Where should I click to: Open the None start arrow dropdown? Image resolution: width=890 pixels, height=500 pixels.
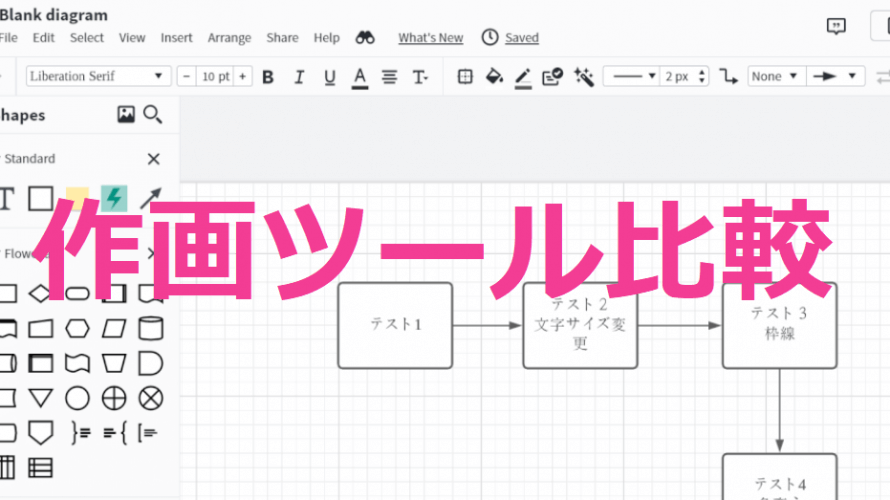click(x=776, y=76)
